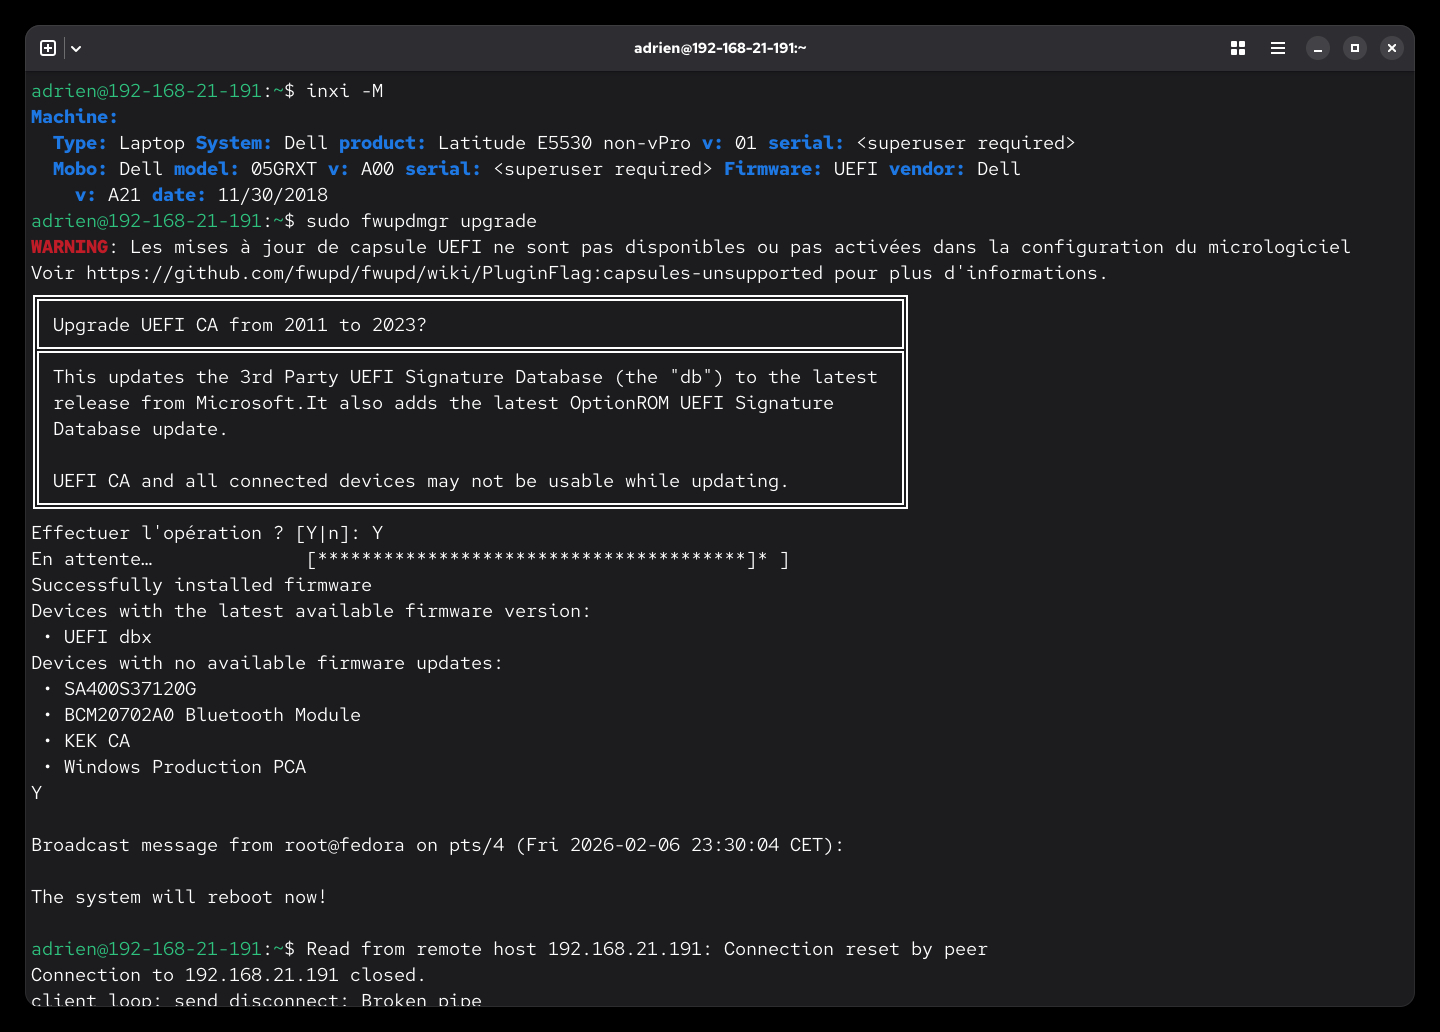The image size is (1440, 1032).
Task: Open the hamburger main menu
Action: coord(1278,48)
